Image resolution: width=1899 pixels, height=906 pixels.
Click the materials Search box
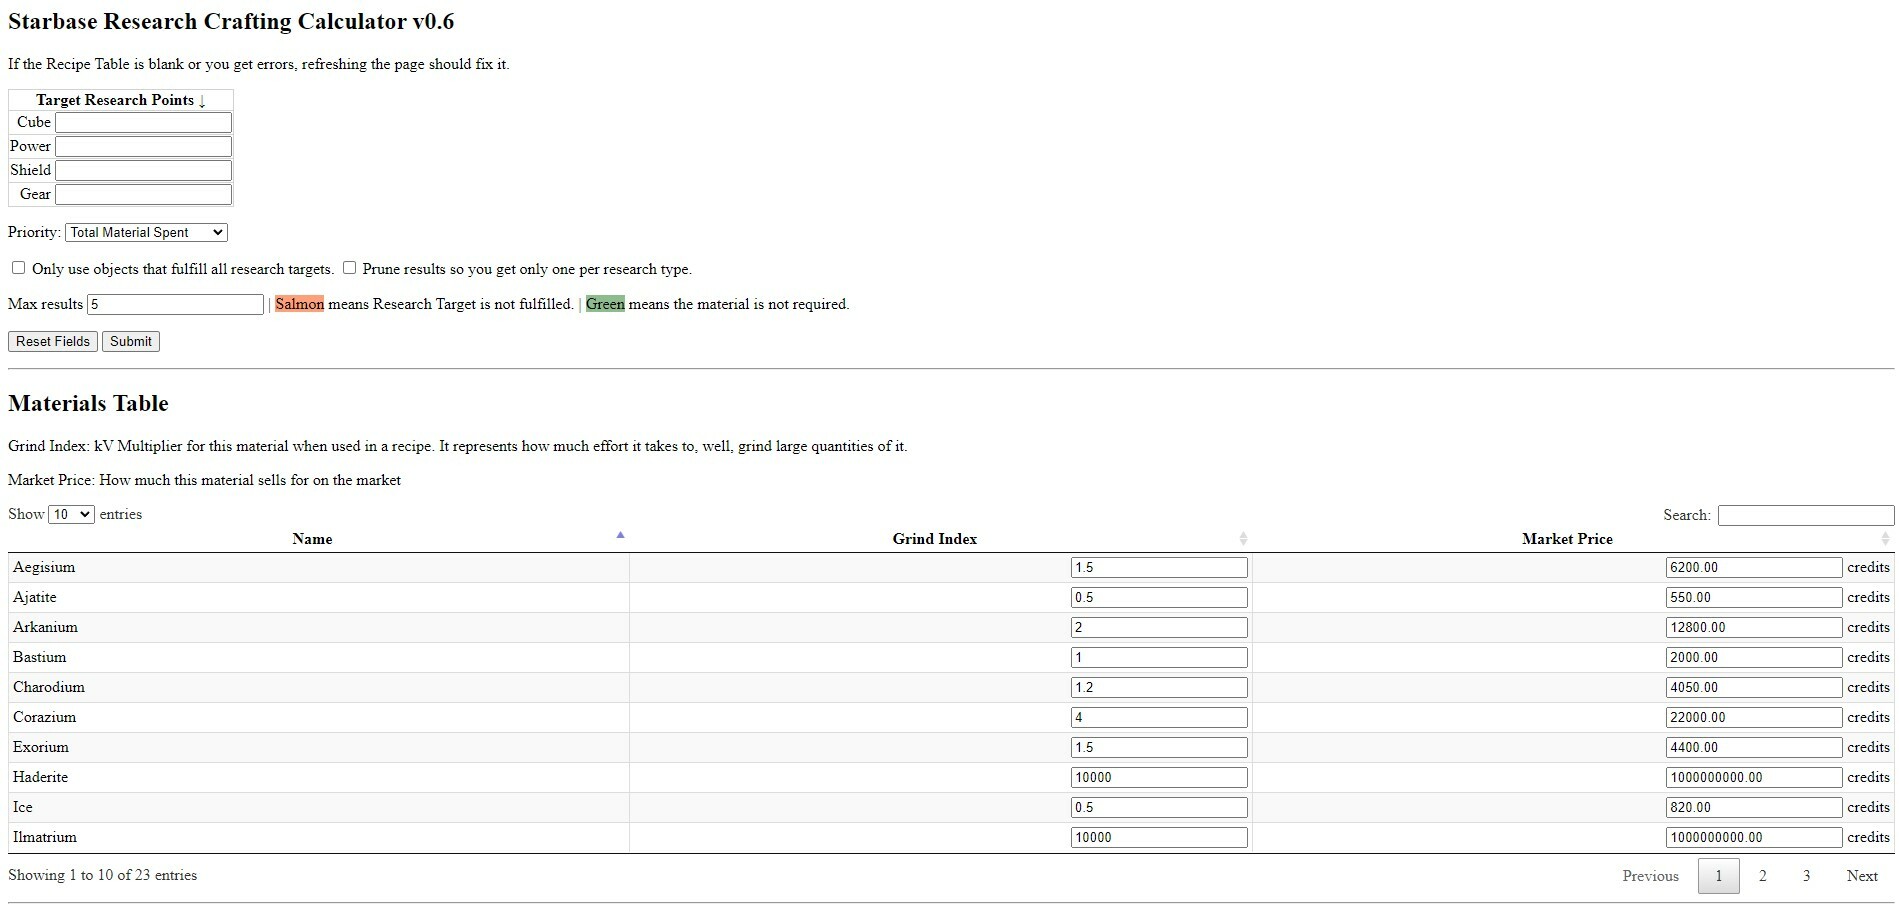[1806, 515]
